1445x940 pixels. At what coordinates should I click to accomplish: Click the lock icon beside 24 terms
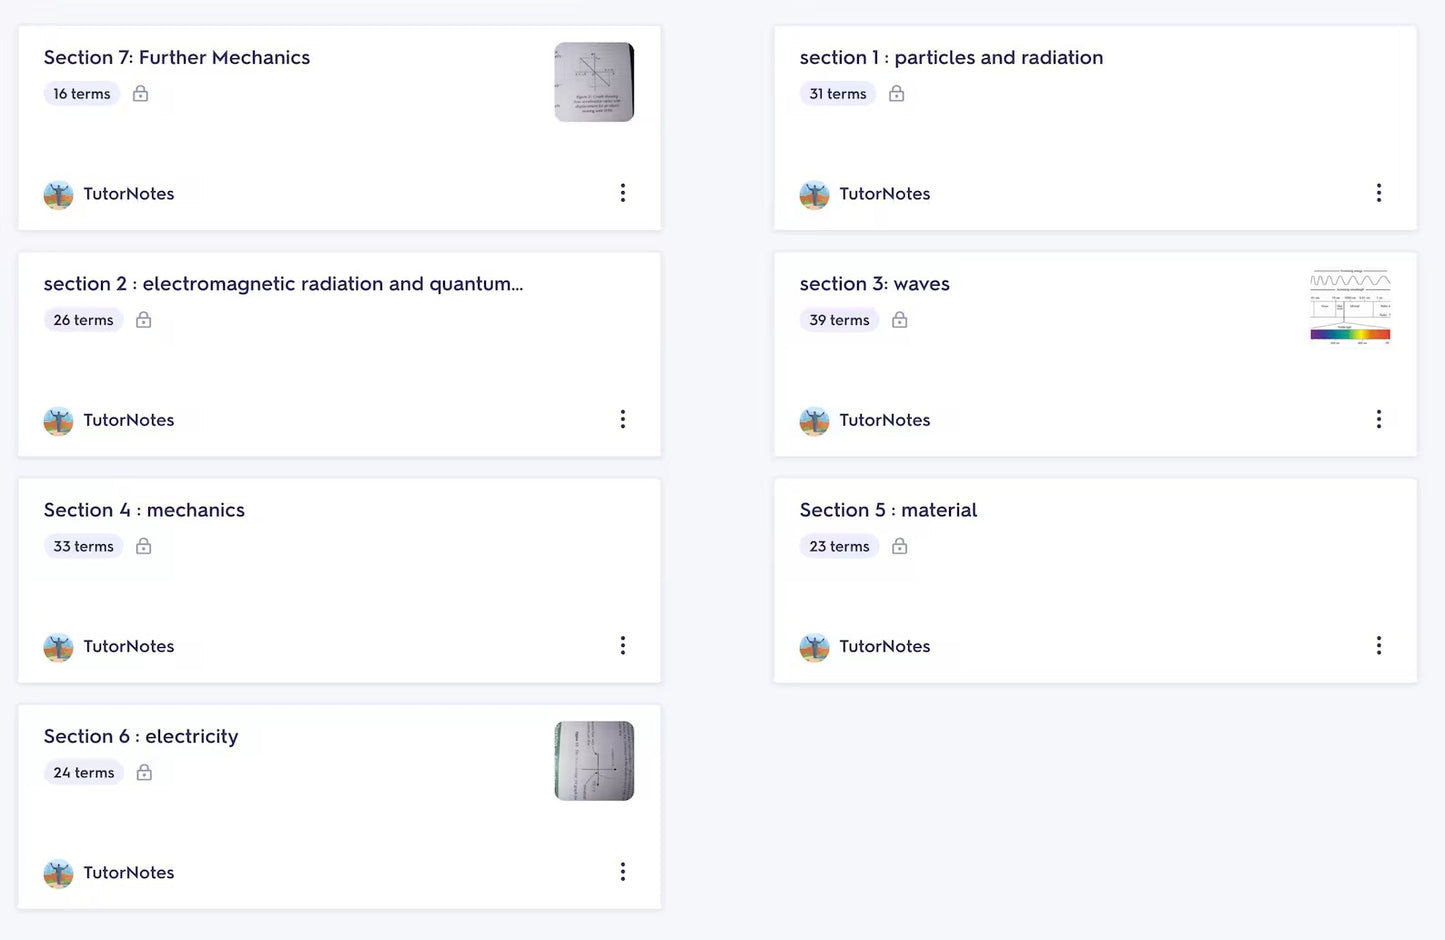click(144, 772)
